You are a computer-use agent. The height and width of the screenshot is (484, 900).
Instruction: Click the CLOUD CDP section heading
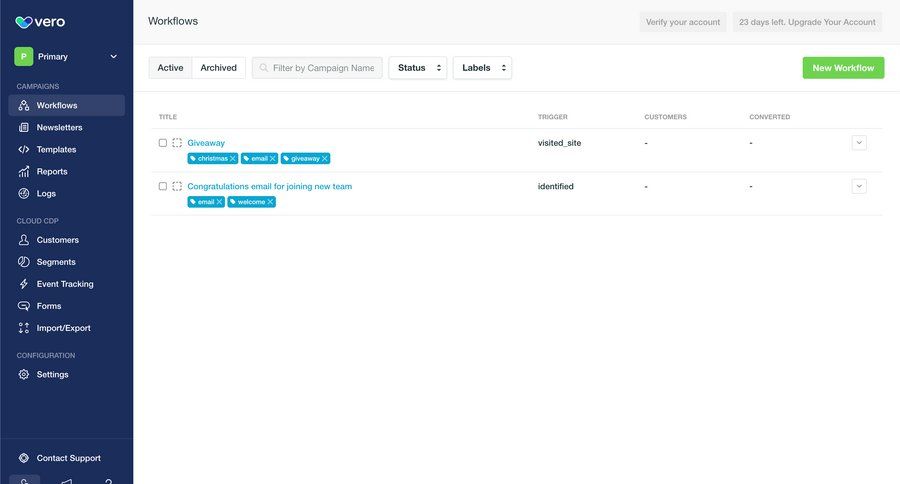click(x=37, y=221)
